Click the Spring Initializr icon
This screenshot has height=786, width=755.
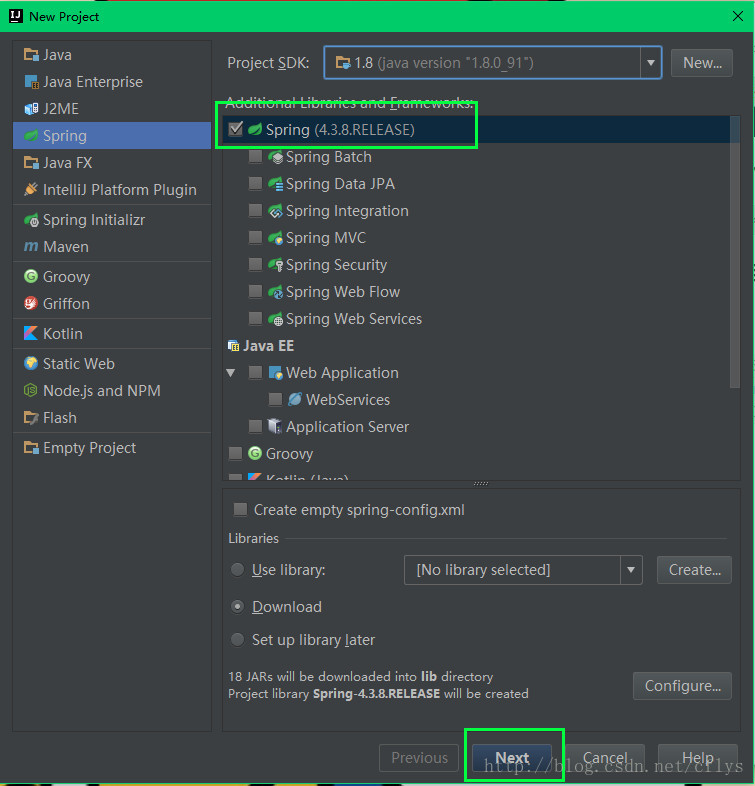coord(31,220)
